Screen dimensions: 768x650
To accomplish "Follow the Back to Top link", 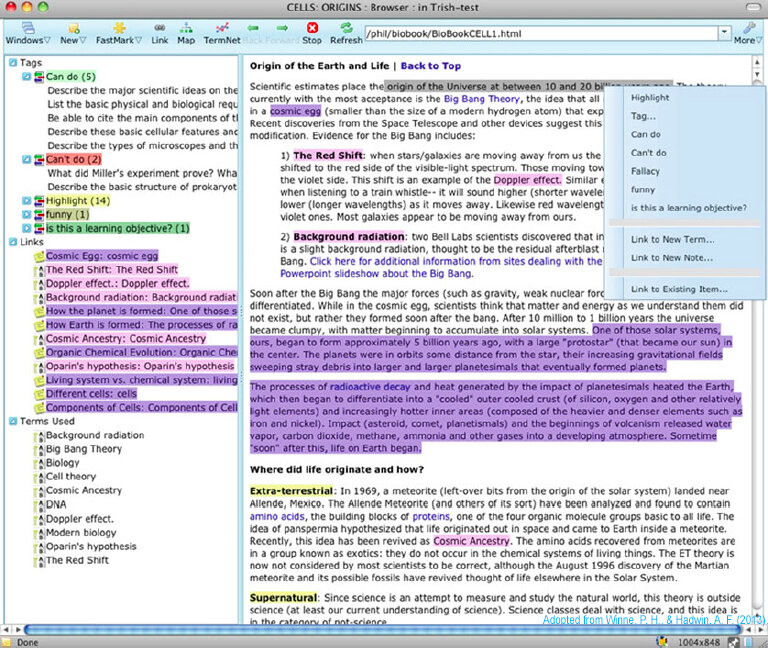I will (x=431, y=66).
